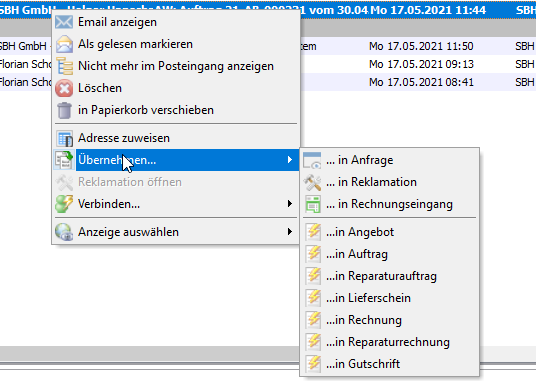Click the globe icon for Anzeige auswählen
536x386 pixels.
pos(64,232)
